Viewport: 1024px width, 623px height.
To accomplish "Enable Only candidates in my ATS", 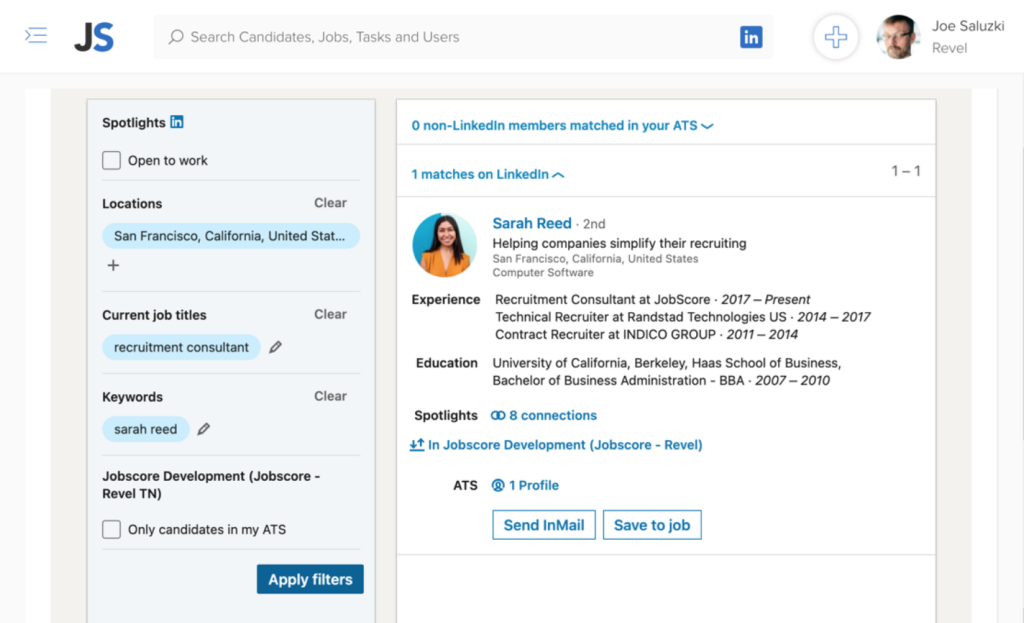I will 112,529.
